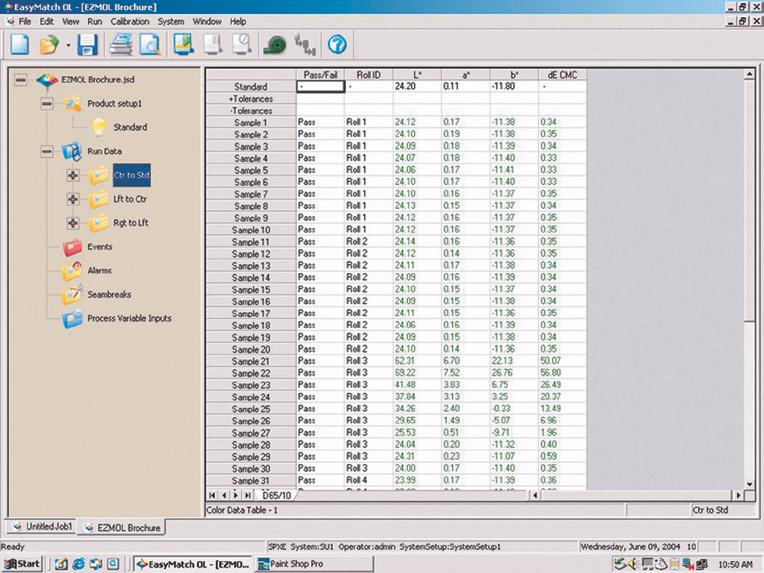Expand the Ctr to Std folder
The width and height of the screenshot is (764, 573).
point(73,175)
